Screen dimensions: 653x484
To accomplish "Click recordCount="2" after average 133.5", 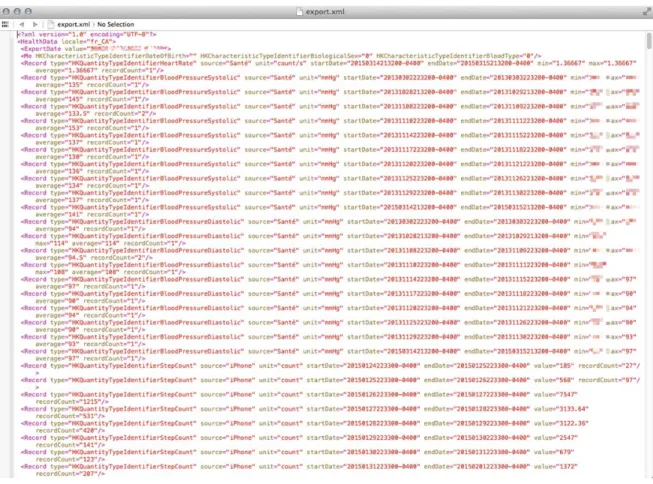I will (x=122, y=113).
